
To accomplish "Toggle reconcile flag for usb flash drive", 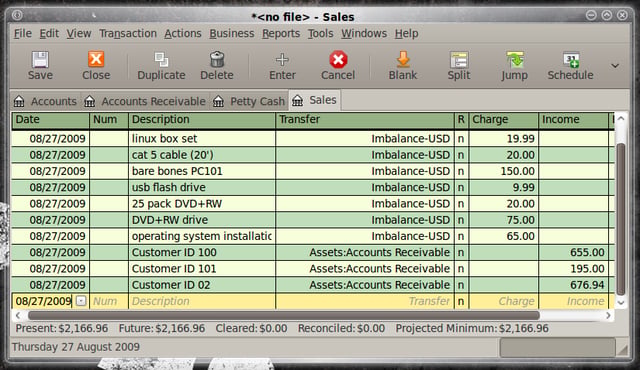I will click(461, 187).
